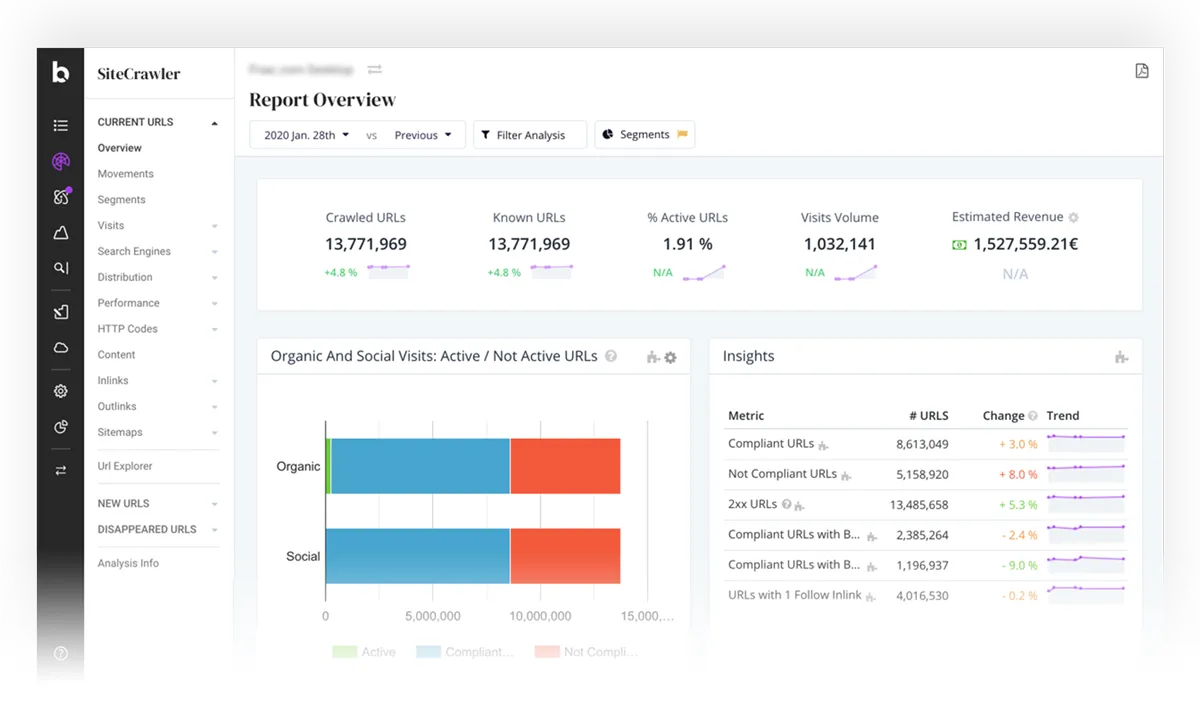
Task: Click the Crawled URLs value 13,771,969
Action: point(366,244)
